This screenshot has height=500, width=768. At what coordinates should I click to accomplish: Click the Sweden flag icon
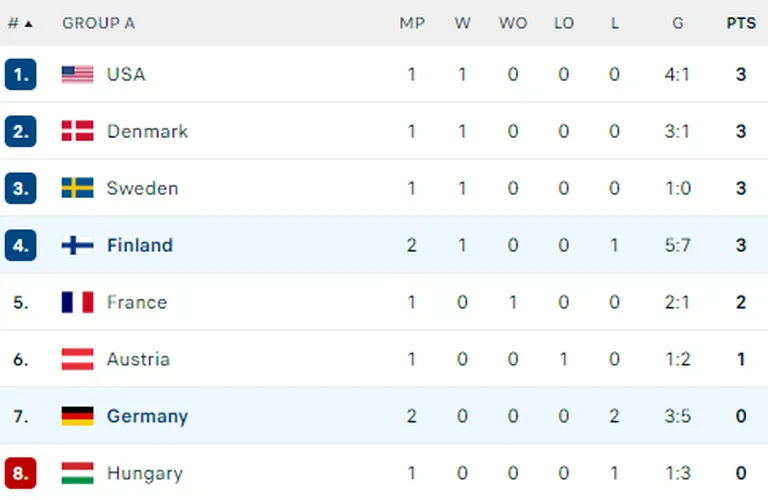click(x=77, y=188)
